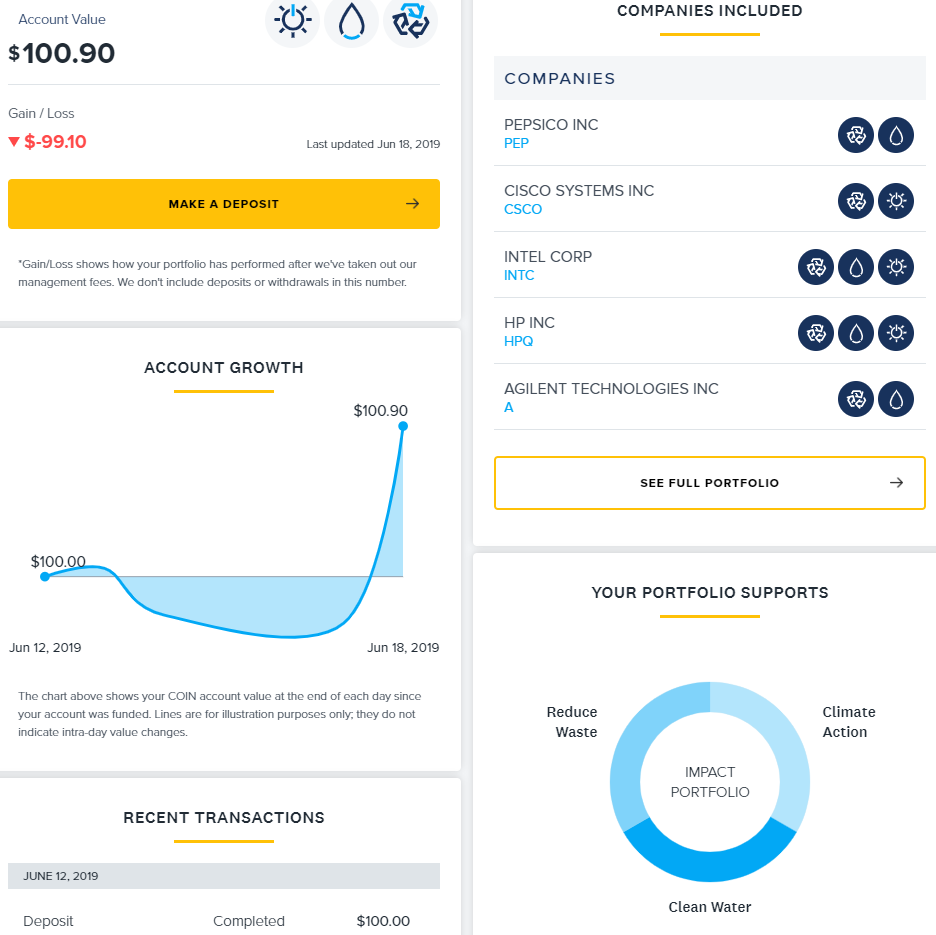Click PepsiCo's recycle icon
The height and width of the screenshot is (935, 936).
pos(856,135)
